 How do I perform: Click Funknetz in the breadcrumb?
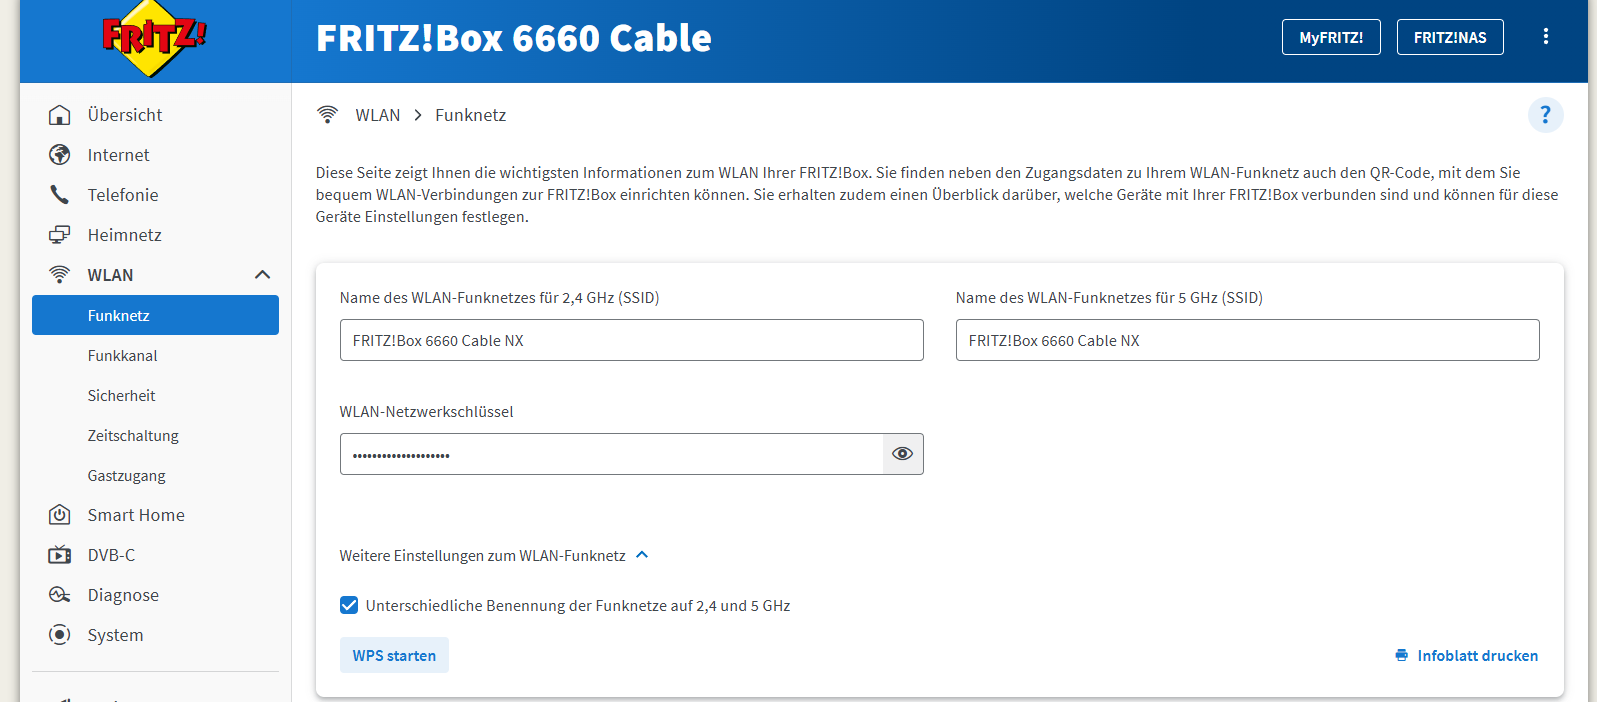[470, 115]
